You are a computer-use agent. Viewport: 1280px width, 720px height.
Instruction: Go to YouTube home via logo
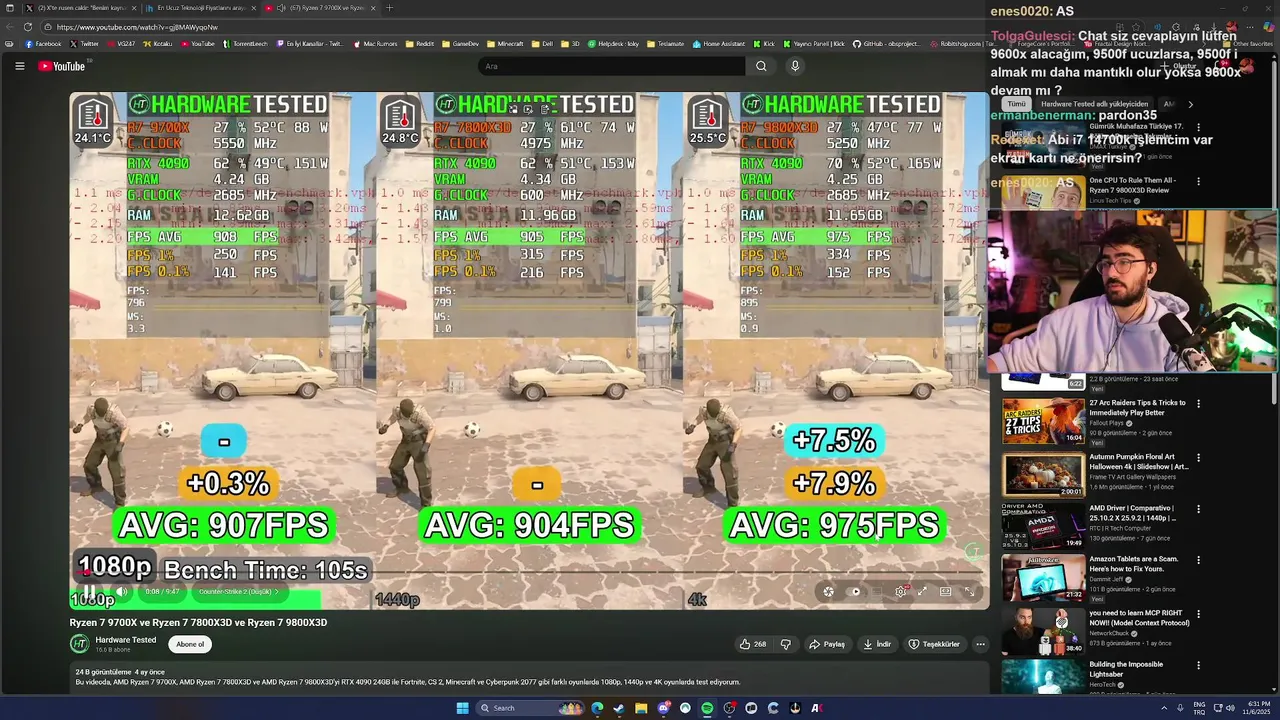[x=62, y=66]
